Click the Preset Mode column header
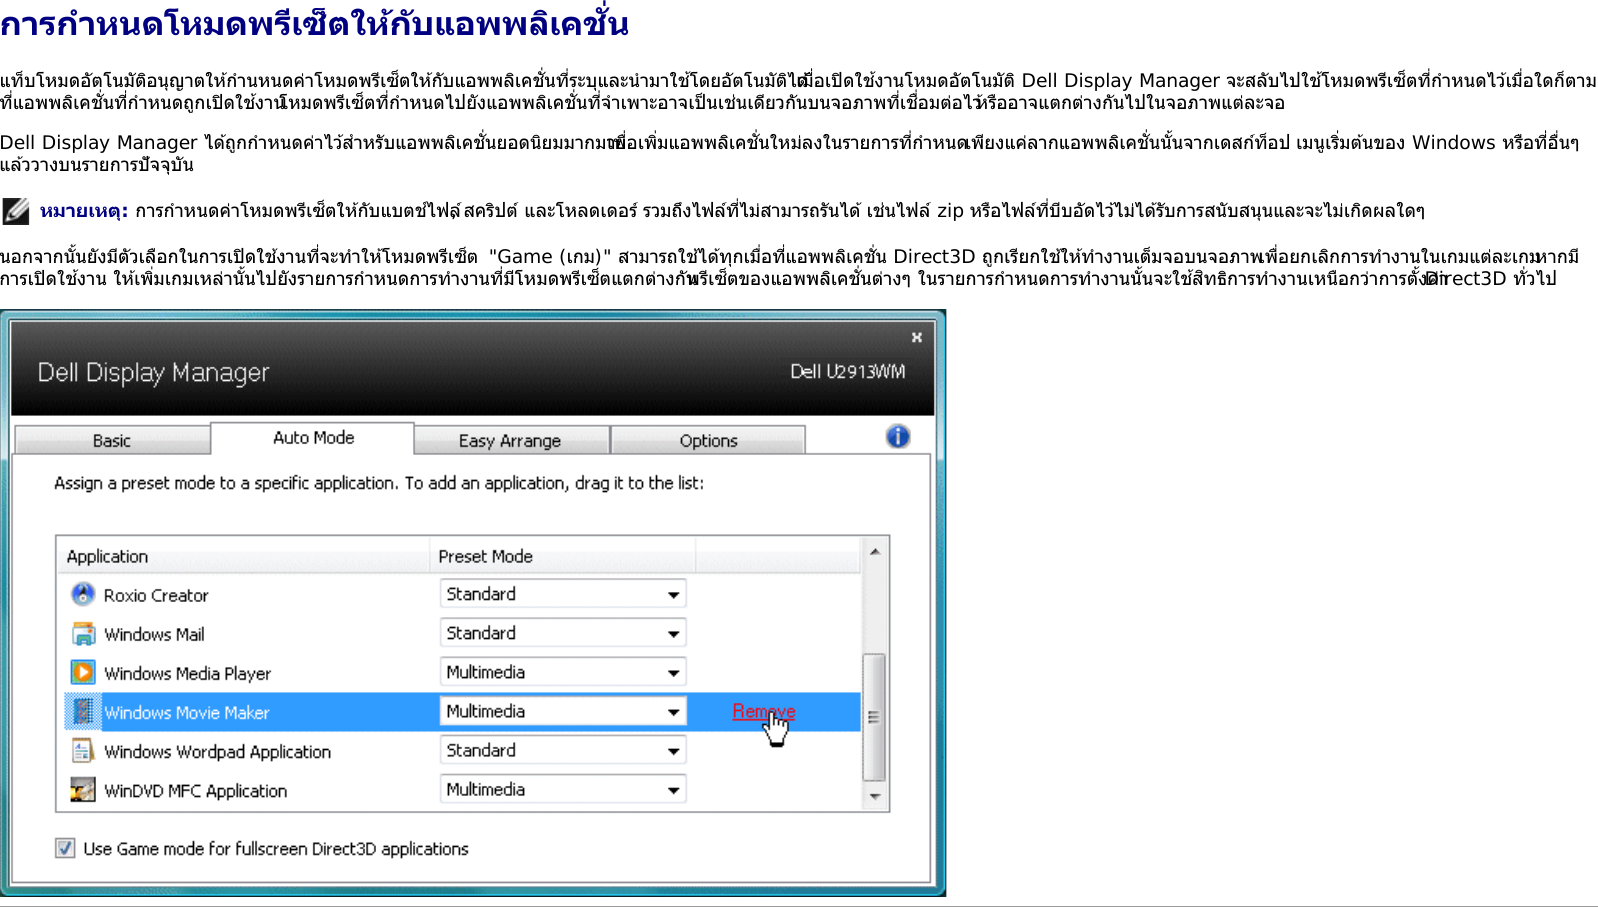 pos(562,556)
